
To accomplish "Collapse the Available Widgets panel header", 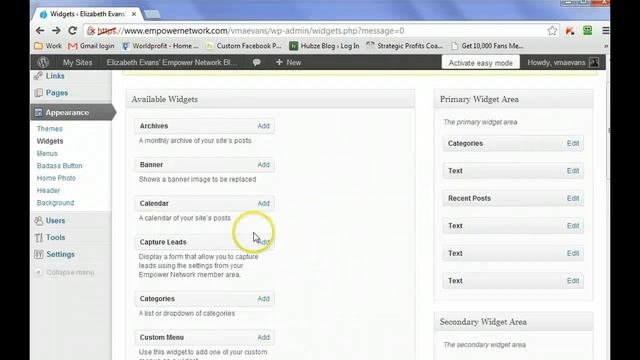I will coord(270,99).
